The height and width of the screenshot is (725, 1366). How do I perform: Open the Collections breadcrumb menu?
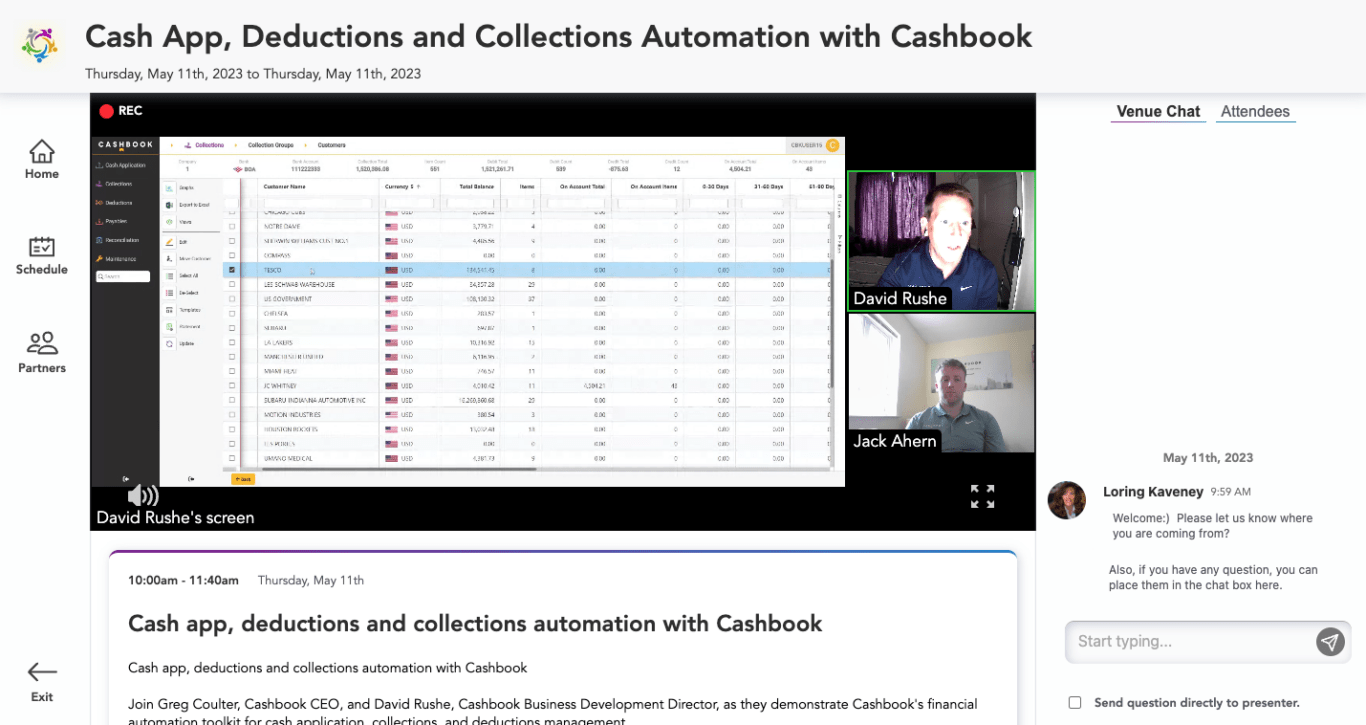coord(210,145)
